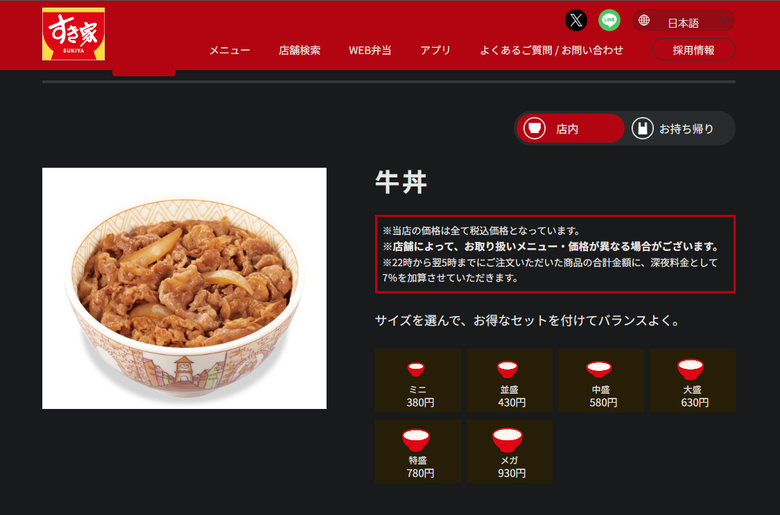Click the 採用情報 button
The height and width of the screenshot is (515, 780).
click(693, 50)
